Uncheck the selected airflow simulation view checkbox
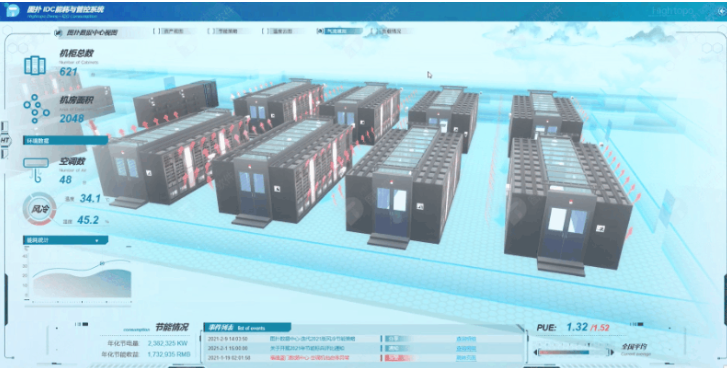This screenshot has width=727, height=368. 320,31
